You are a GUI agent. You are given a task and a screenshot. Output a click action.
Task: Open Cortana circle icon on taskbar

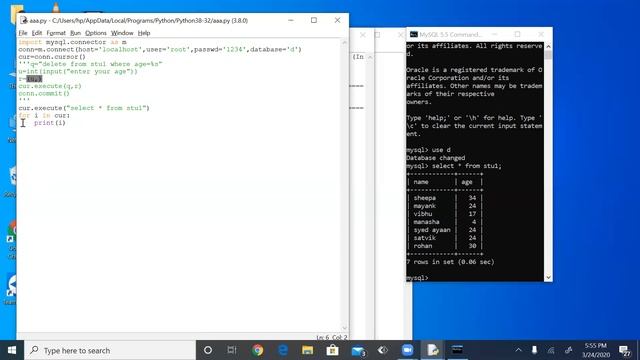coord(208,350)
